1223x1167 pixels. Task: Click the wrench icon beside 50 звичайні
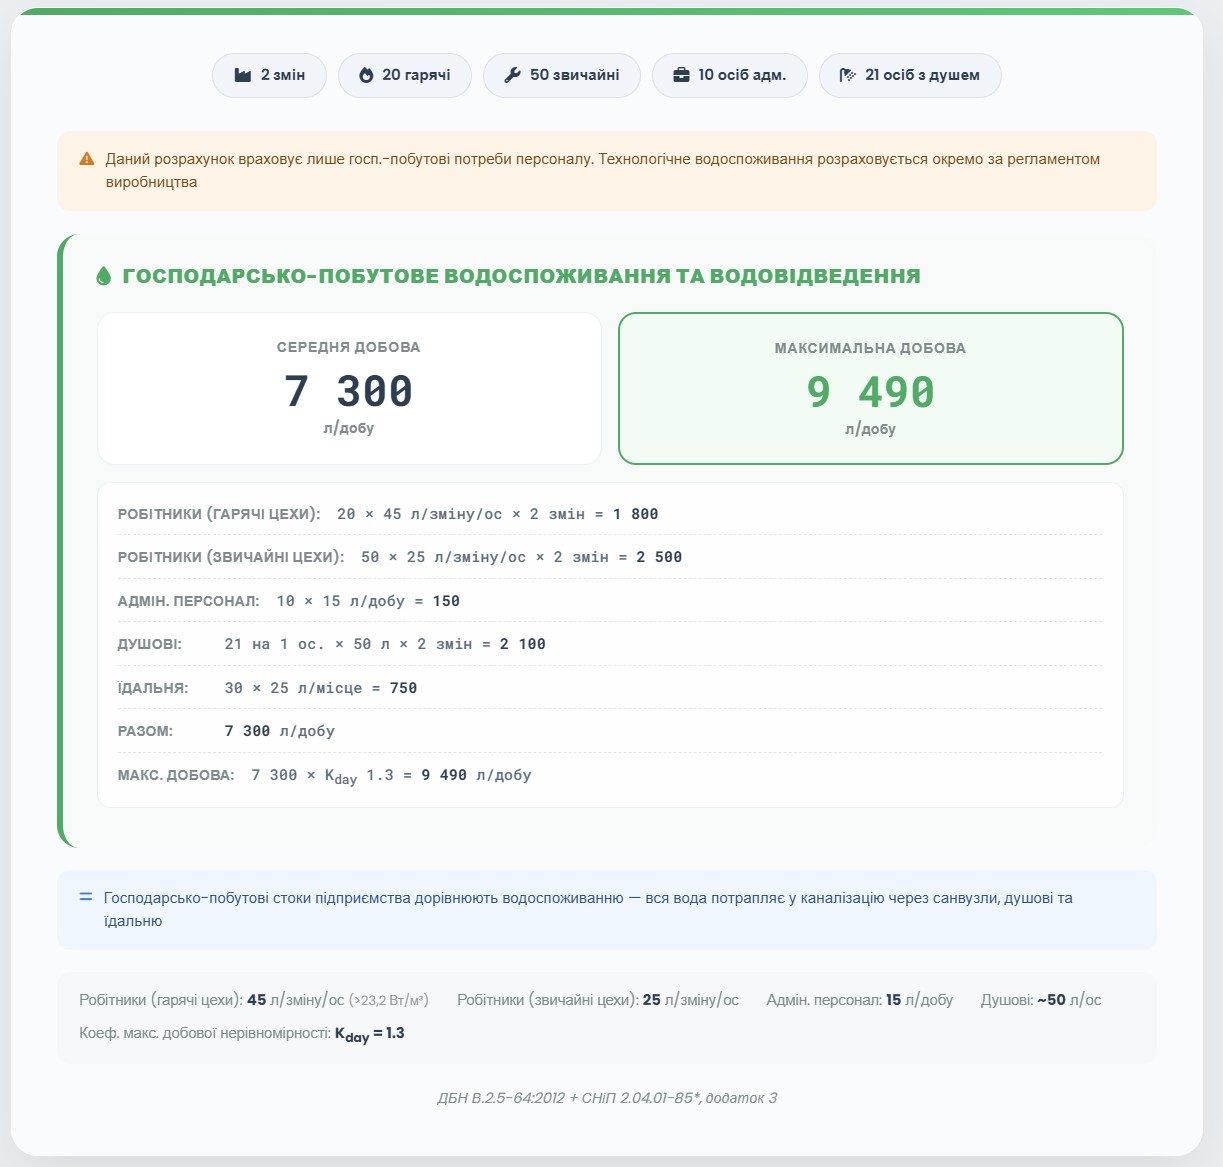click(x=512, y=75)
